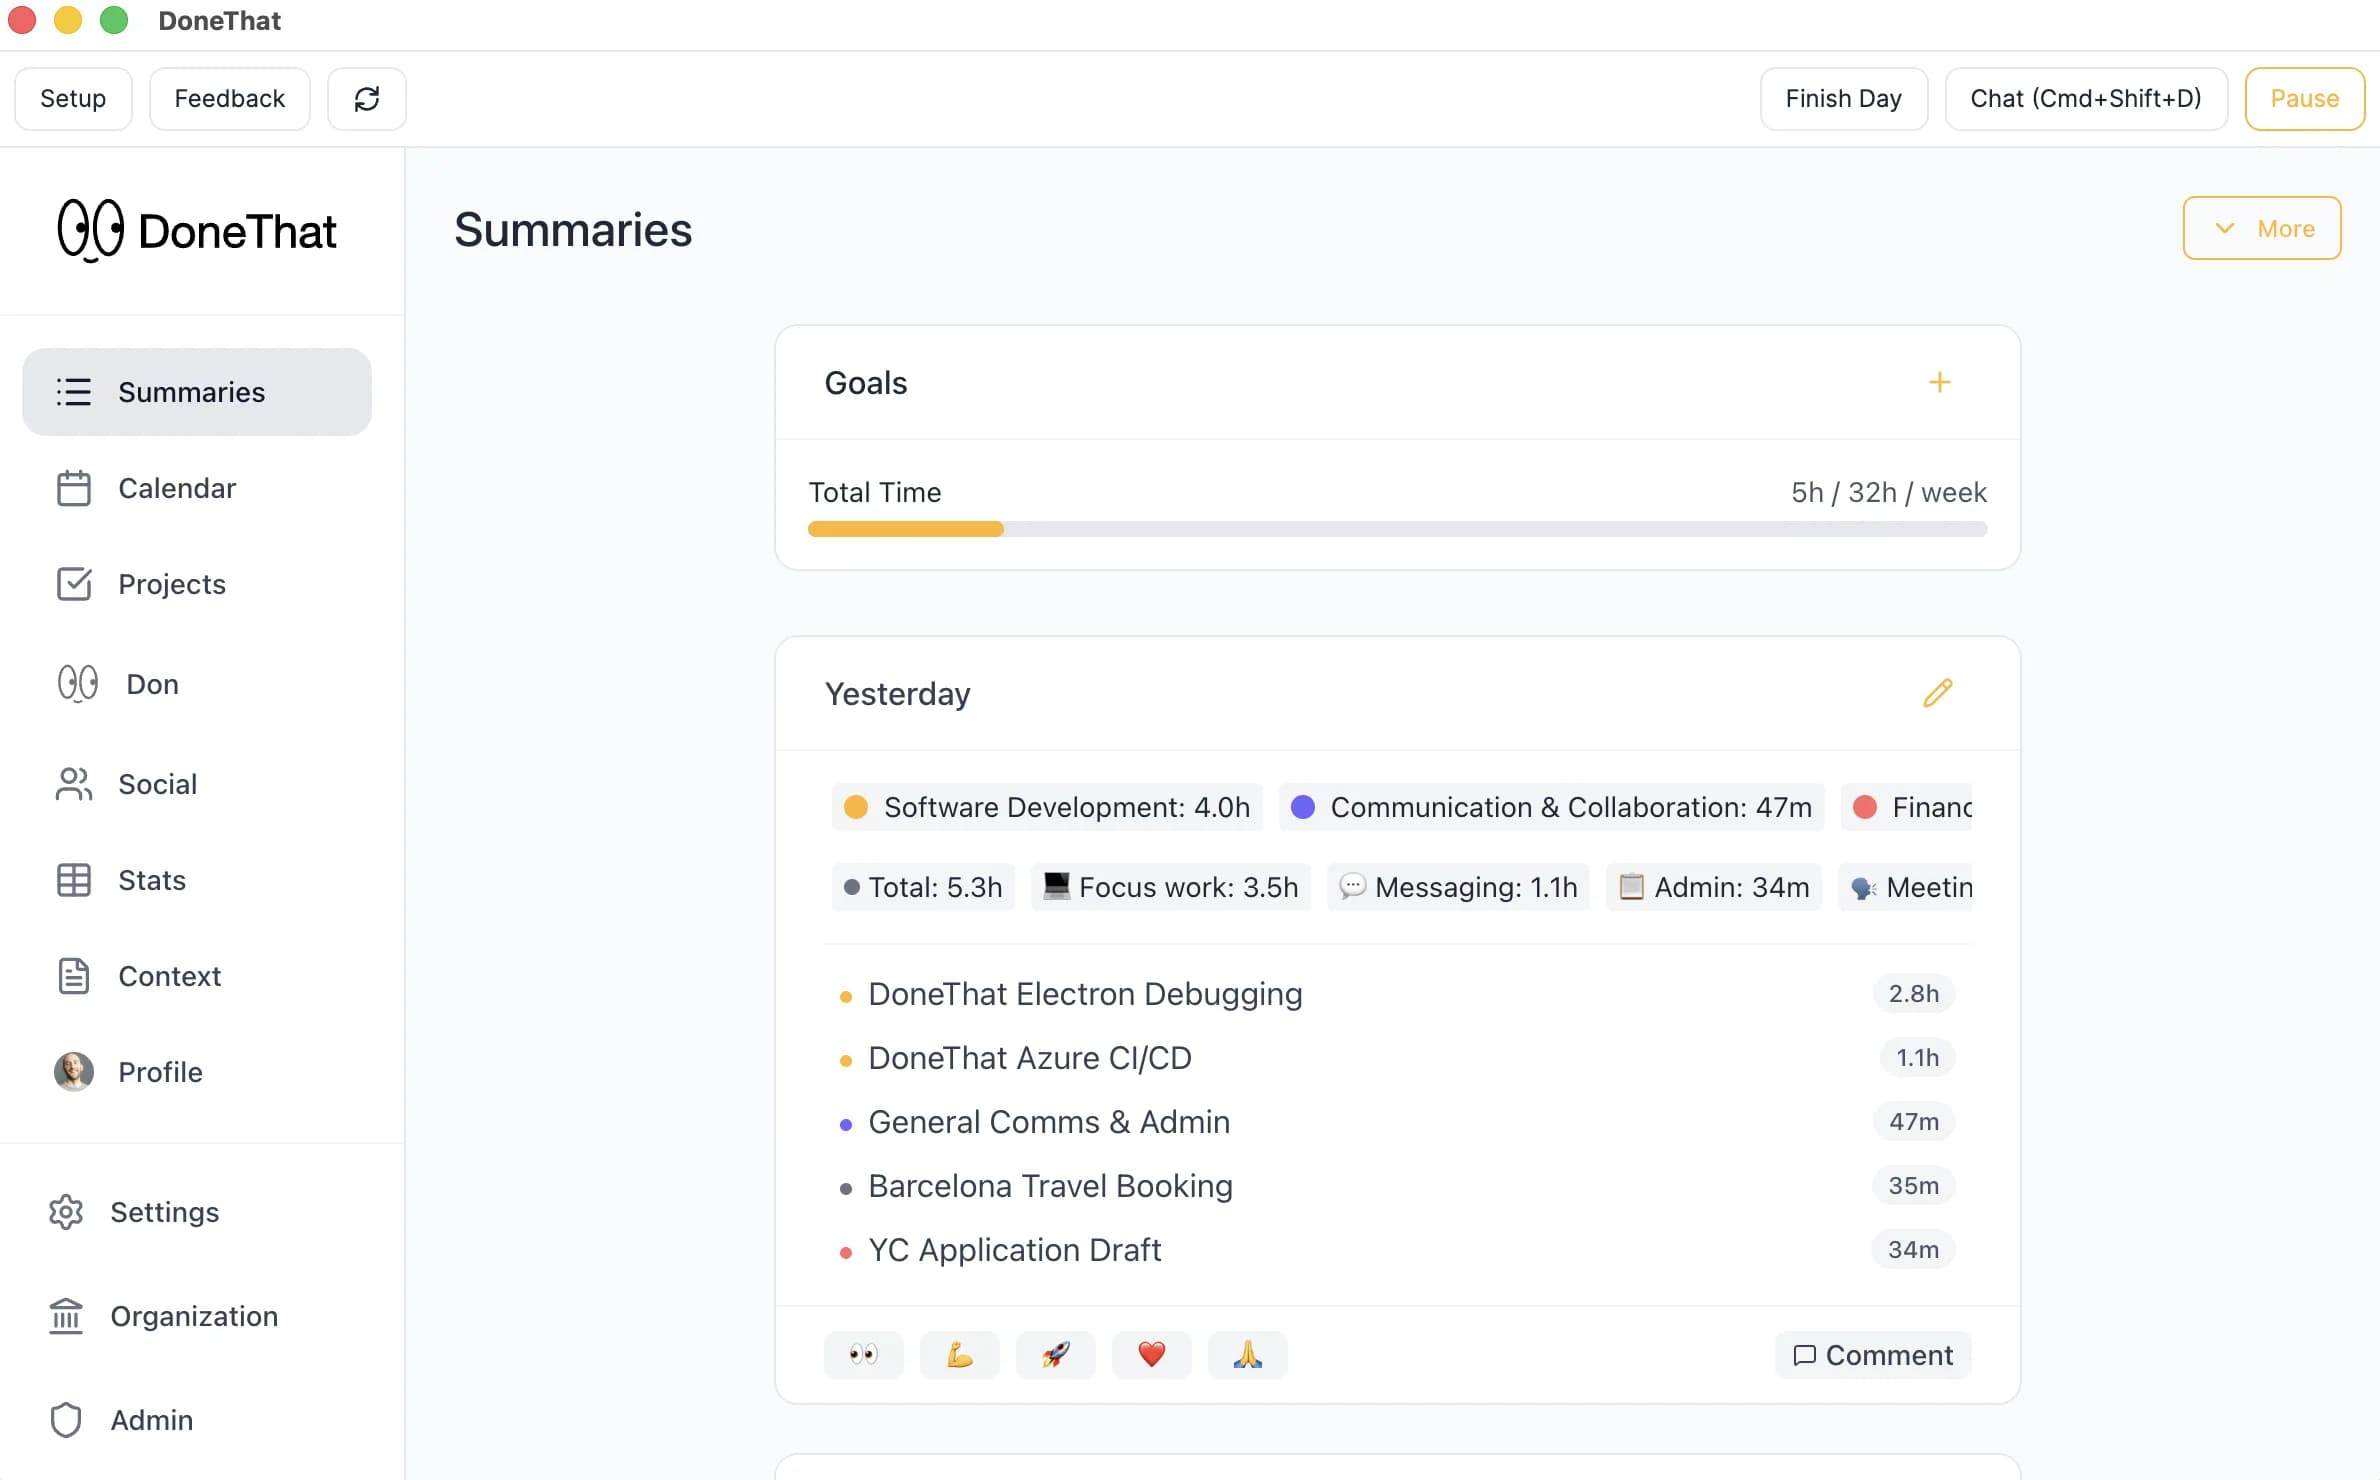This screenshot has width=2380, height=1480.
Task: Select the DoneThat Azure CI/CD entry
Action: tap(1030, 1058)
